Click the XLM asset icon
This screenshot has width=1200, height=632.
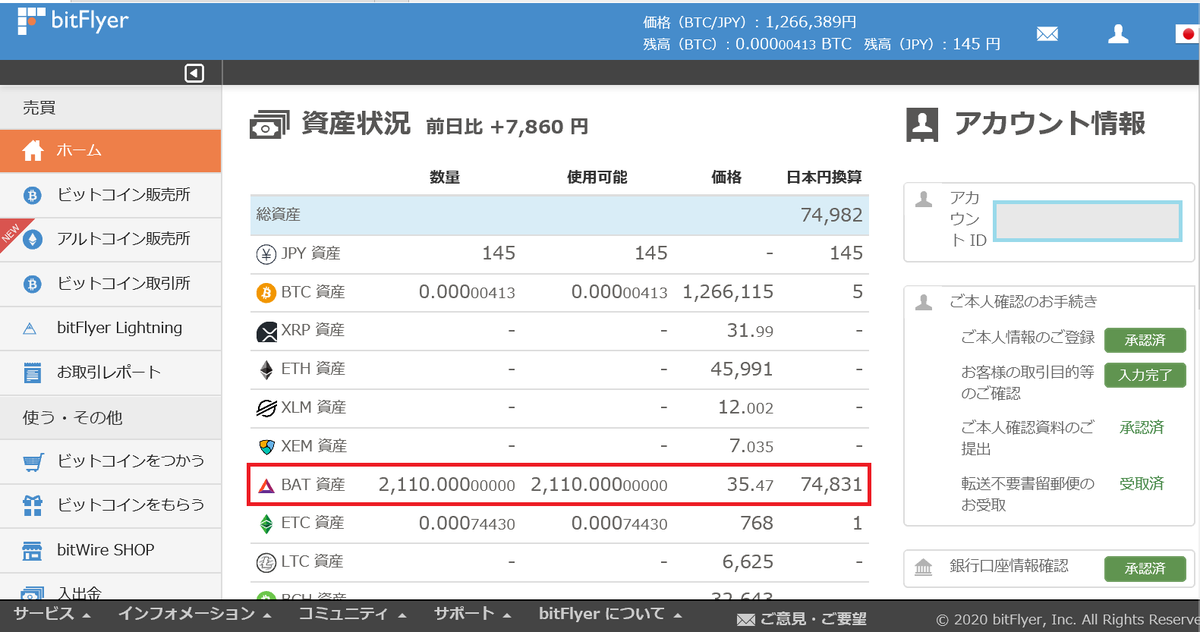tap(266, 408)
